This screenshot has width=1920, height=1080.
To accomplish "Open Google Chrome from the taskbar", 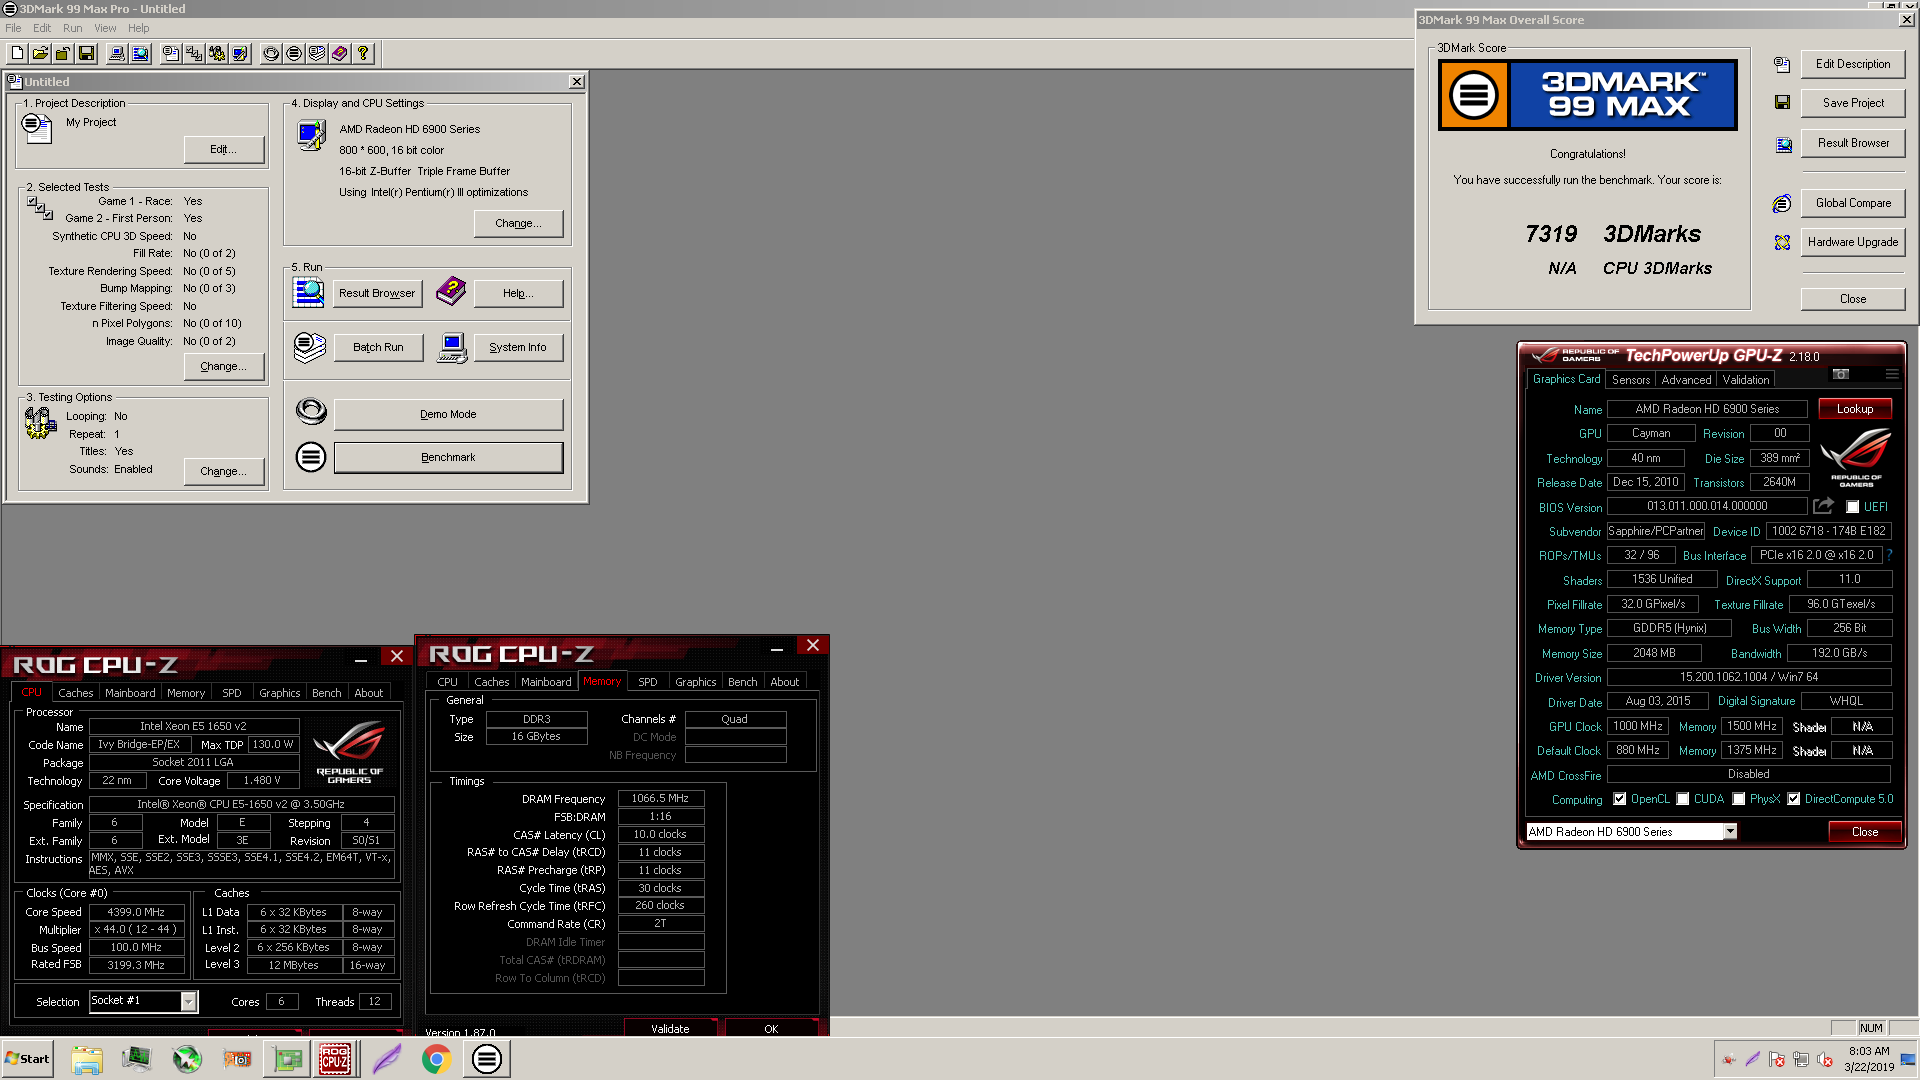I will [436, 1059].
